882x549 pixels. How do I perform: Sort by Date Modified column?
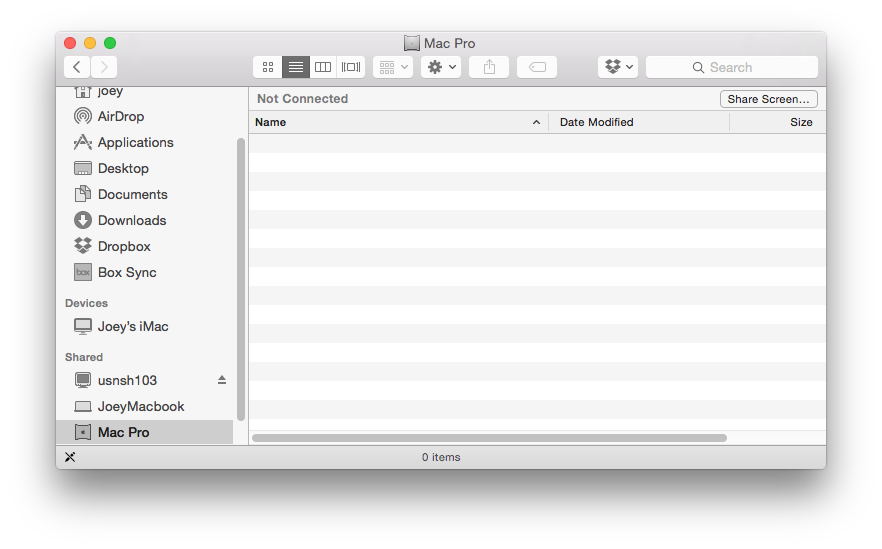click(x=639, y=122)
